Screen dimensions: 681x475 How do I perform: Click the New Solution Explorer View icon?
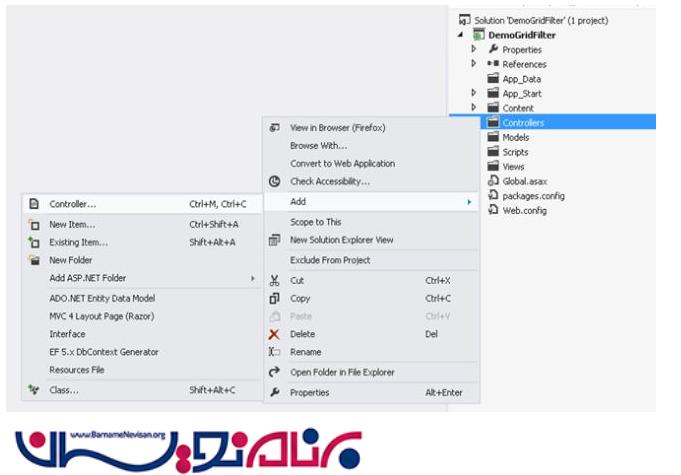[274, 240]
